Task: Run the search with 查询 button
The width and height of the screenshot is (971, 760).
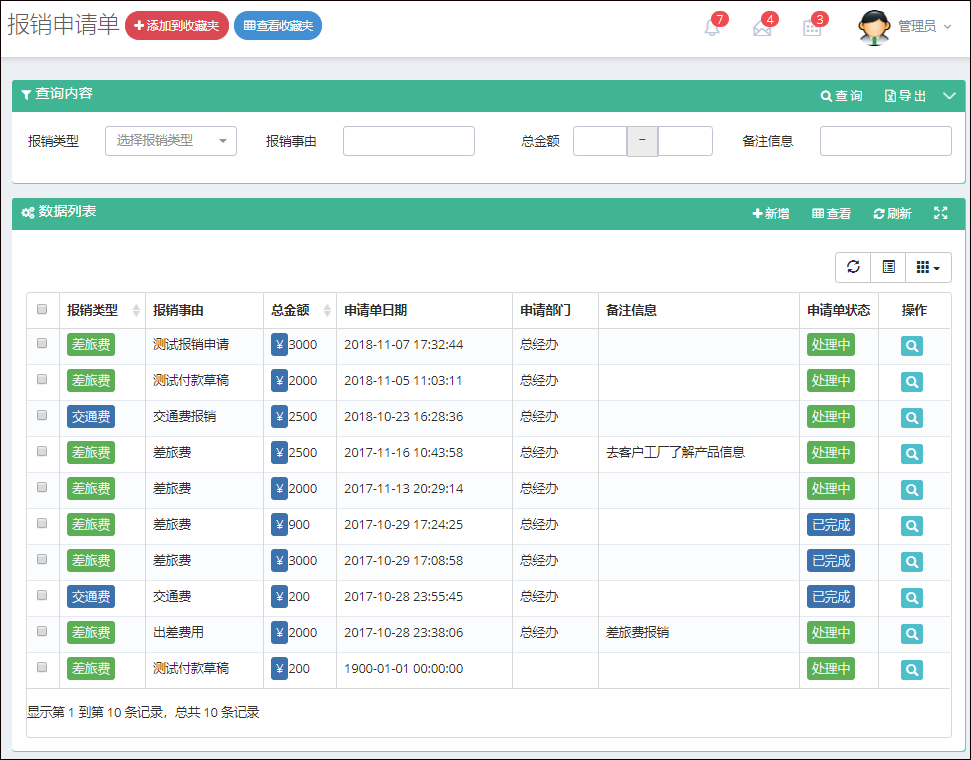Action: click(842, 96)
